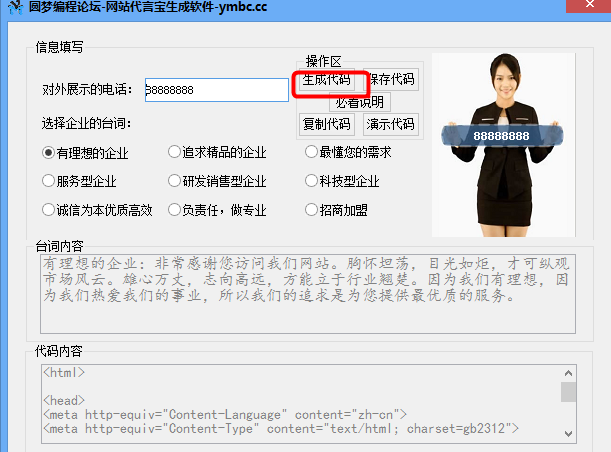
Task: Click the phone number input field
Action: [217, 90]
